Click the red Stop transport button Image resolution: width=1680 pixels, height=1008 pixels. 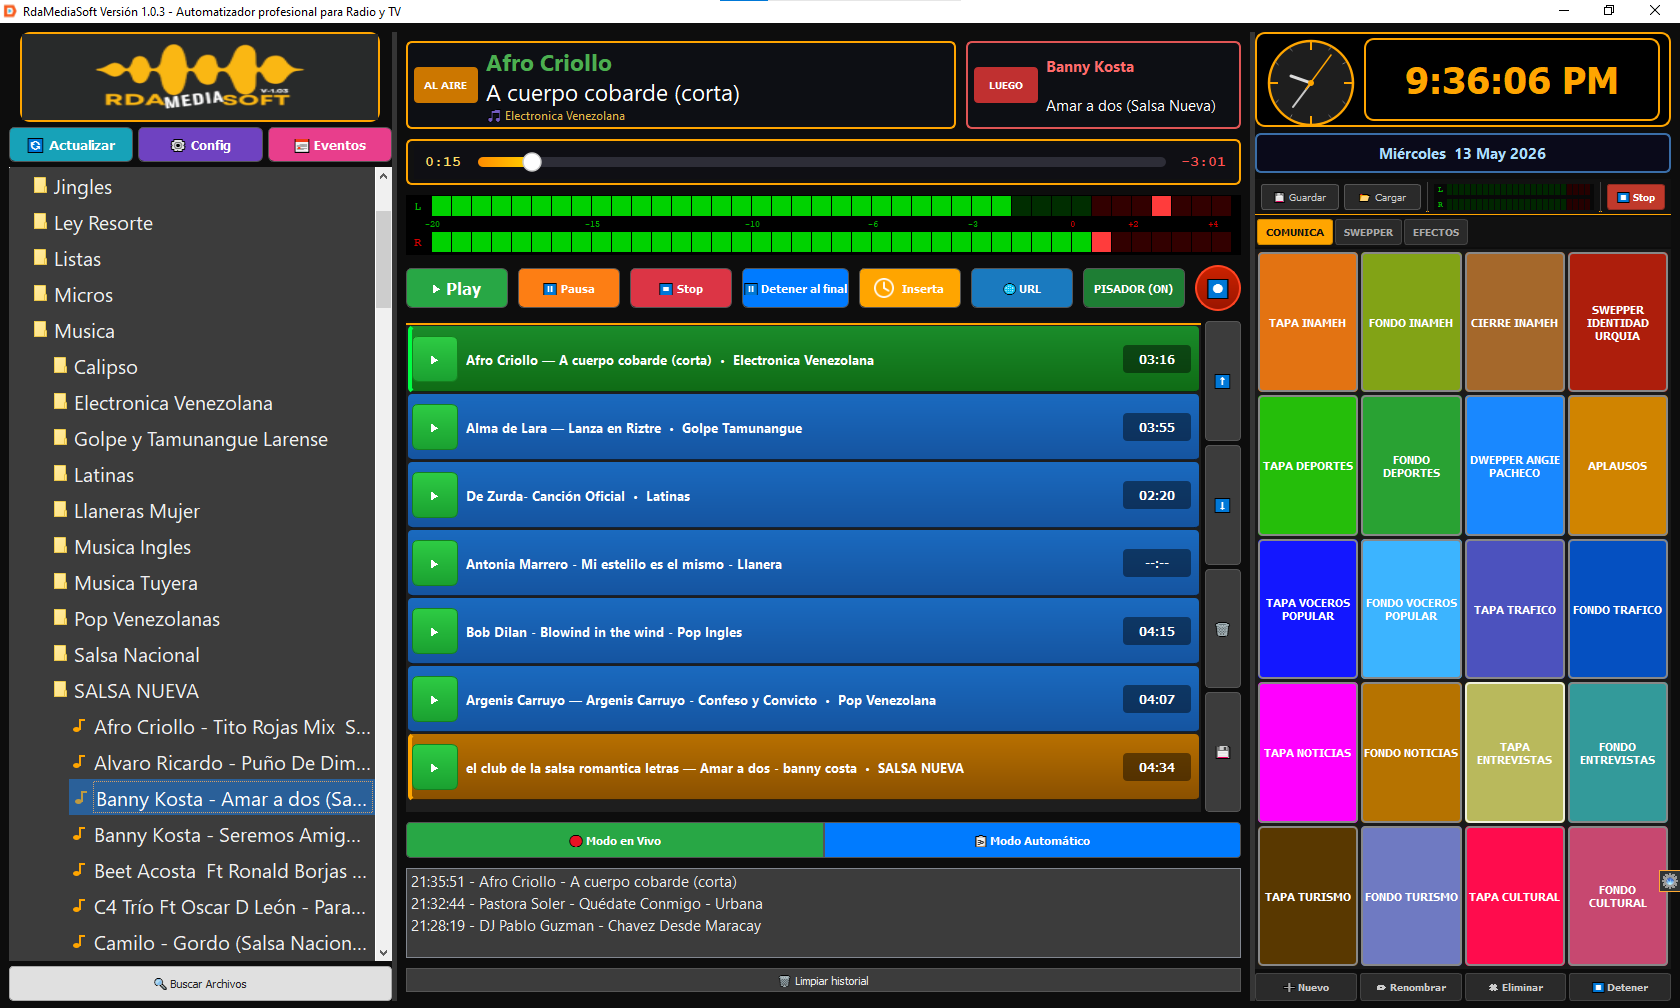pyautogui.click(x=681, y=289)
